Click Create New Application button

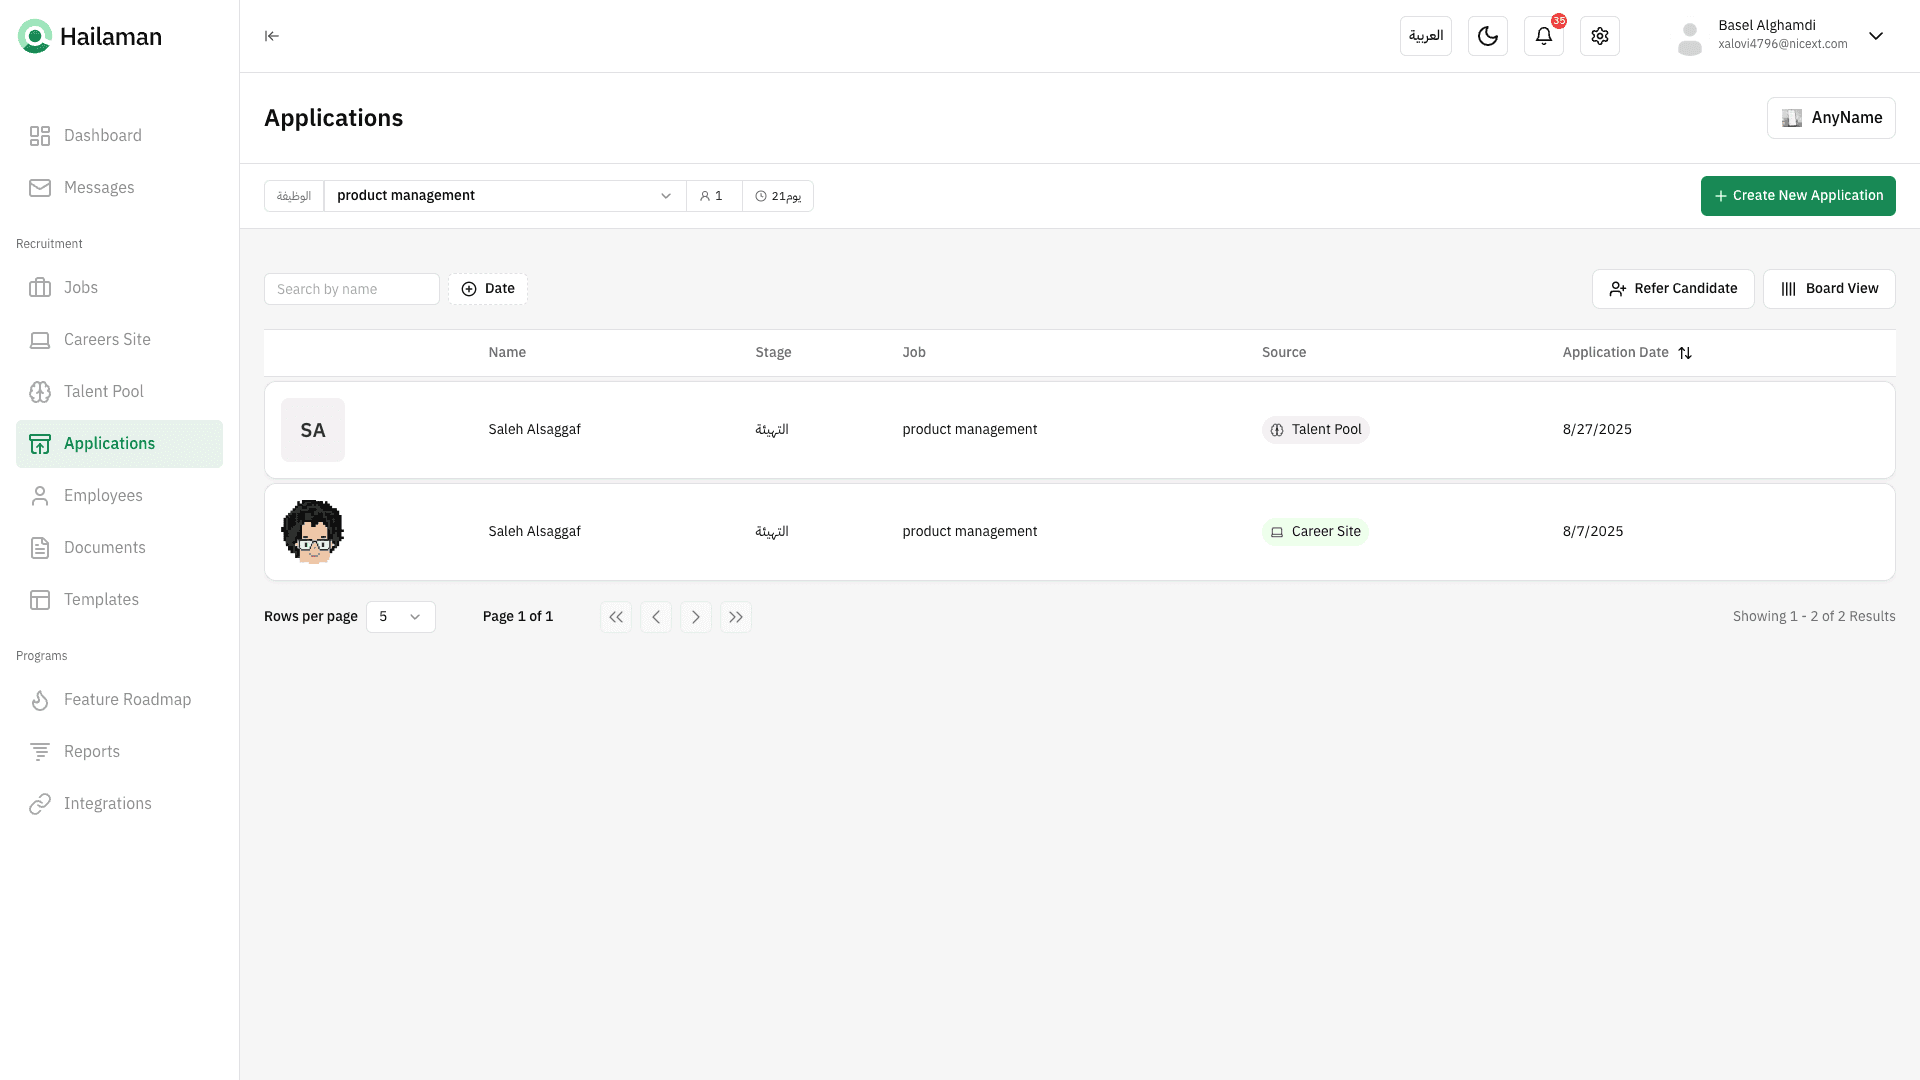(x=1797, y=196)
